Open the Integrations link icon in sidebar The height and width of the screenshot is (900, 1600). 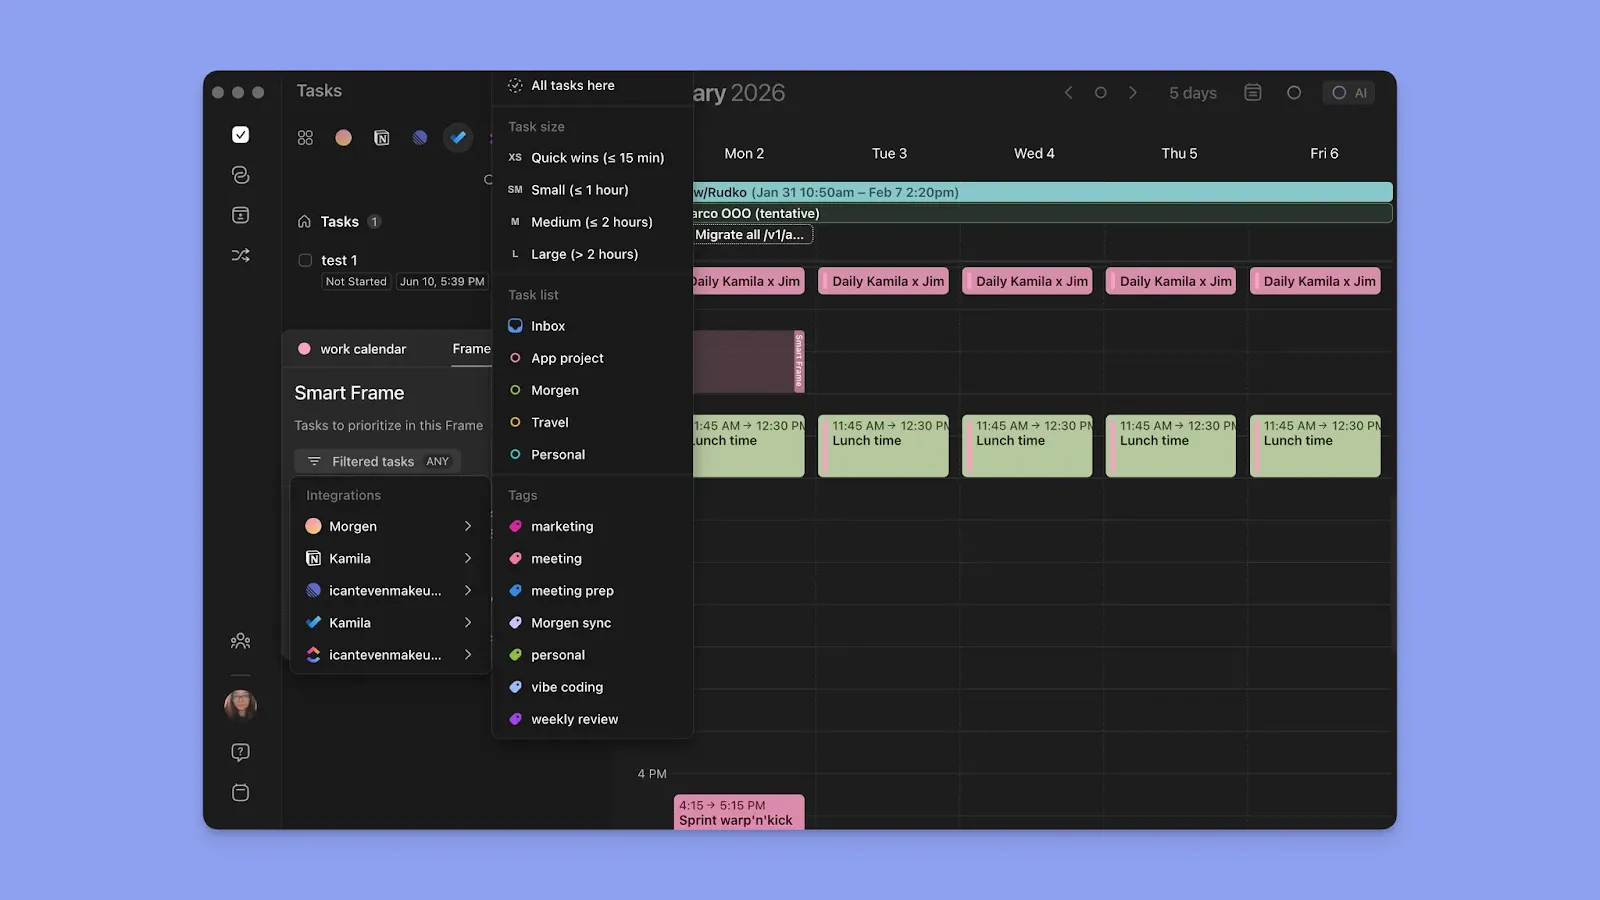click(240, 174)
